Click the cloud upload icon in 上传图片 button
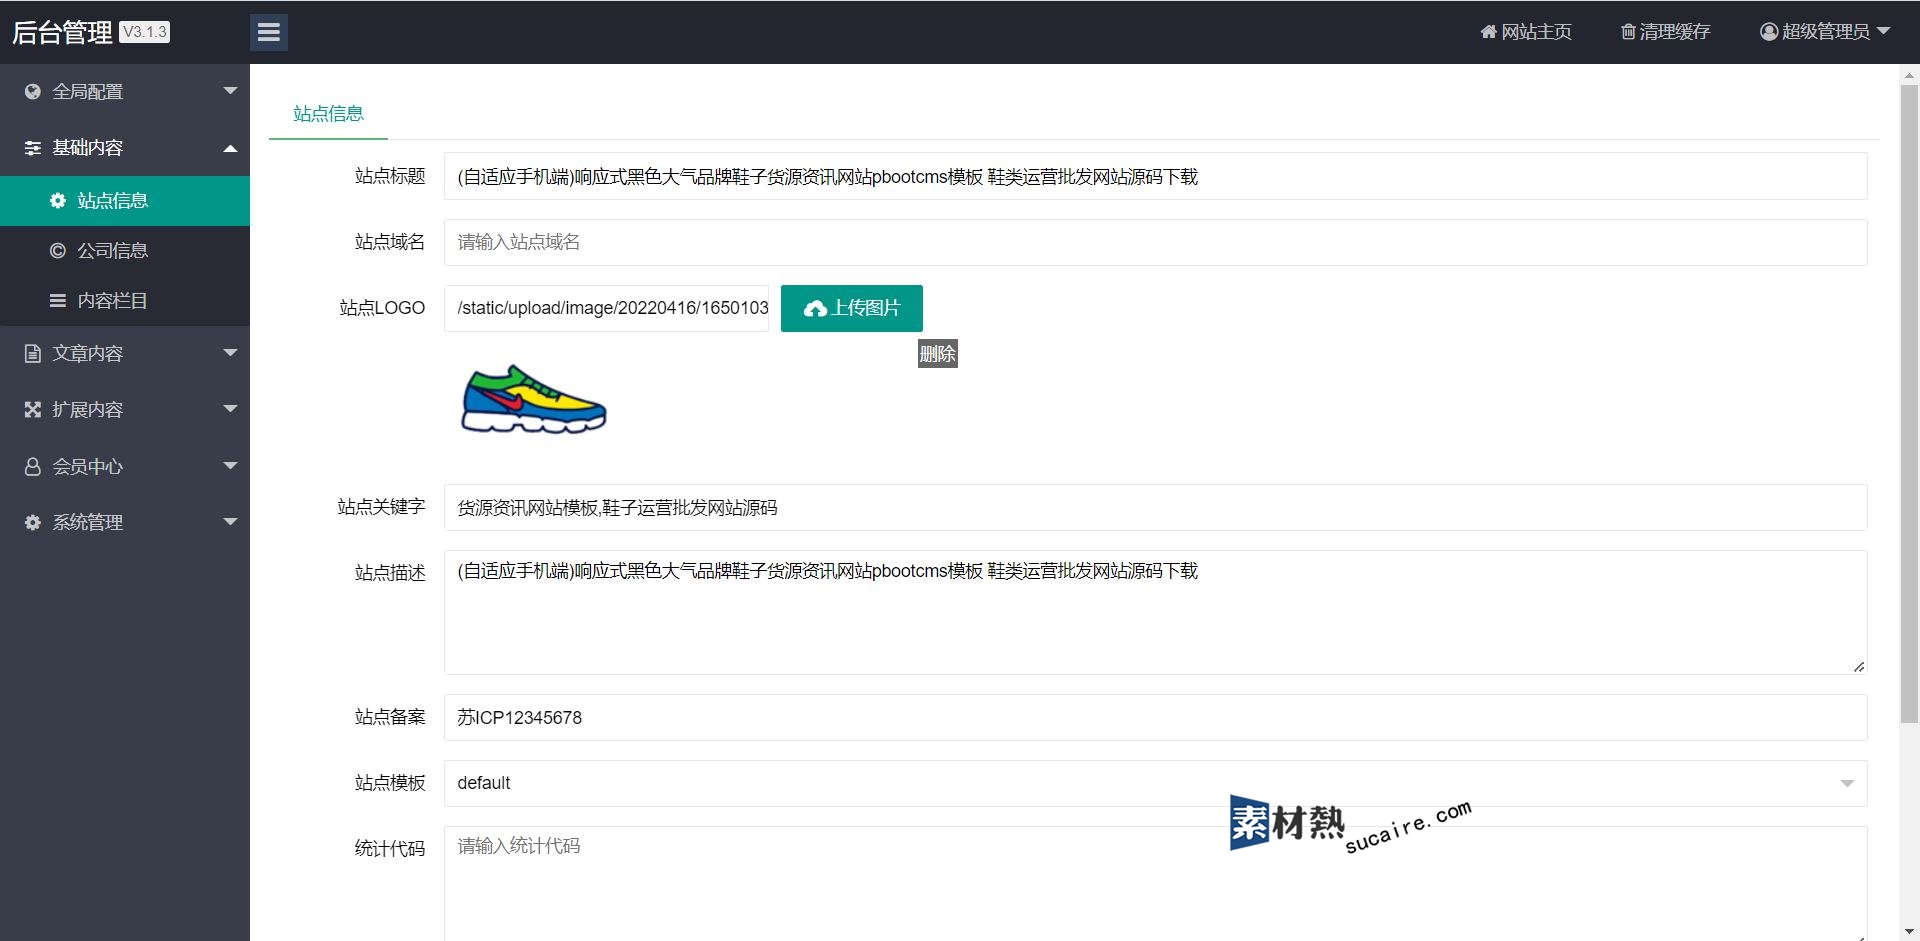 pos(815,309)
